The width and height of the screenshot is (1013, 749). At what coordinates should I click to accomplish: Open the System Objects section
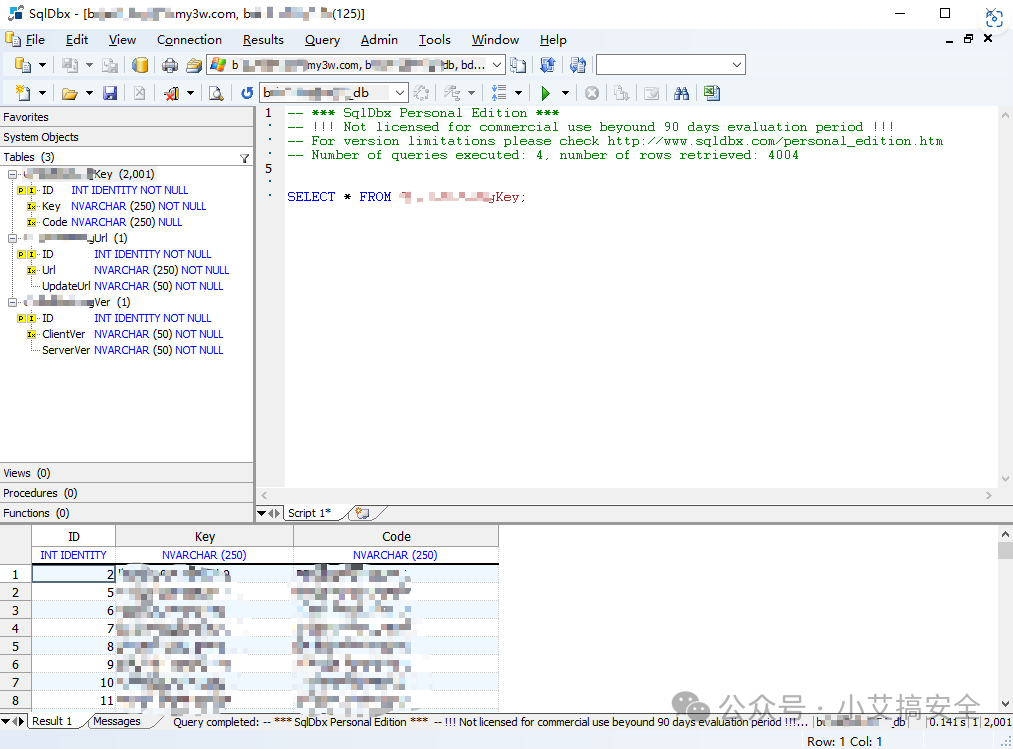click(x=127, y=137)
